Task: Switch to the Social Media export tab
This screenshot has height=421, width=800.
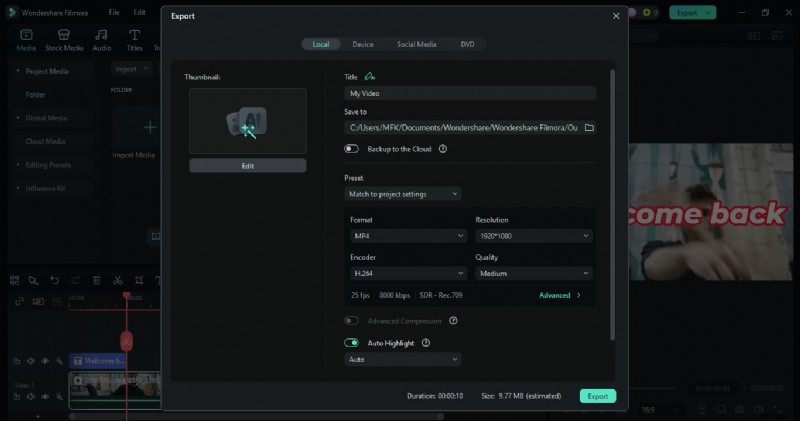Action: tap(416, 44)
